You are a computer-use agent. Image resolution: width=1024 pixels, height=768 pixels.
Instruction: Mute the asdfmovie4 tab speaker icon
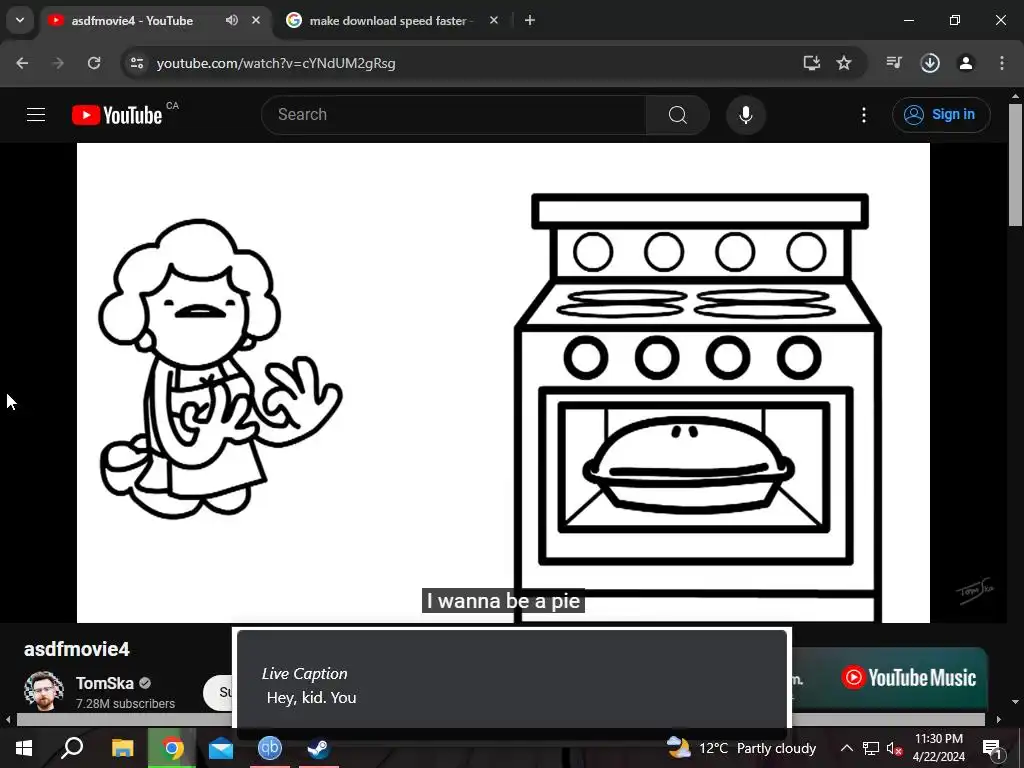click(x=231, y=20)
